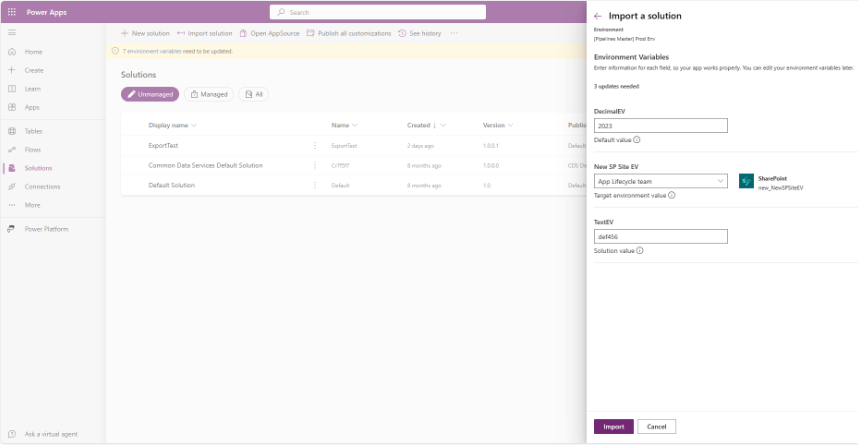Click the DecimalEV input field
The image size is (858, 445).
(660, 126)
